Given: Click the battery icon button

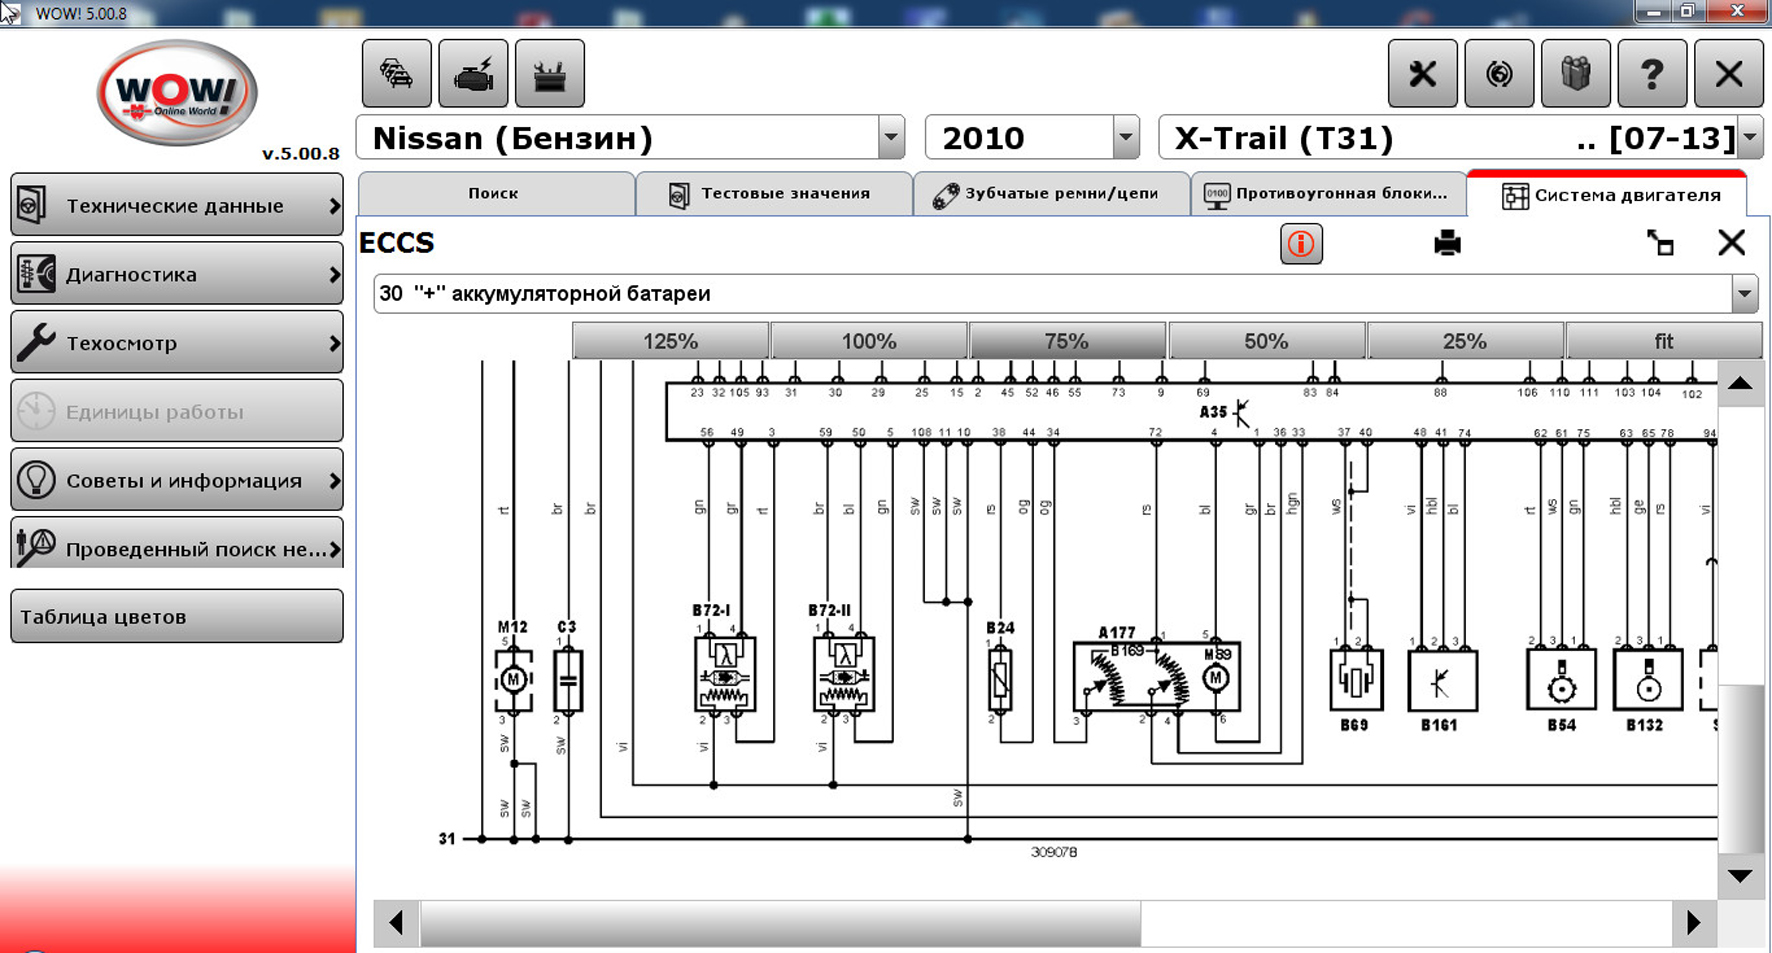Looking at the screenshot, I should pos(549,74).
